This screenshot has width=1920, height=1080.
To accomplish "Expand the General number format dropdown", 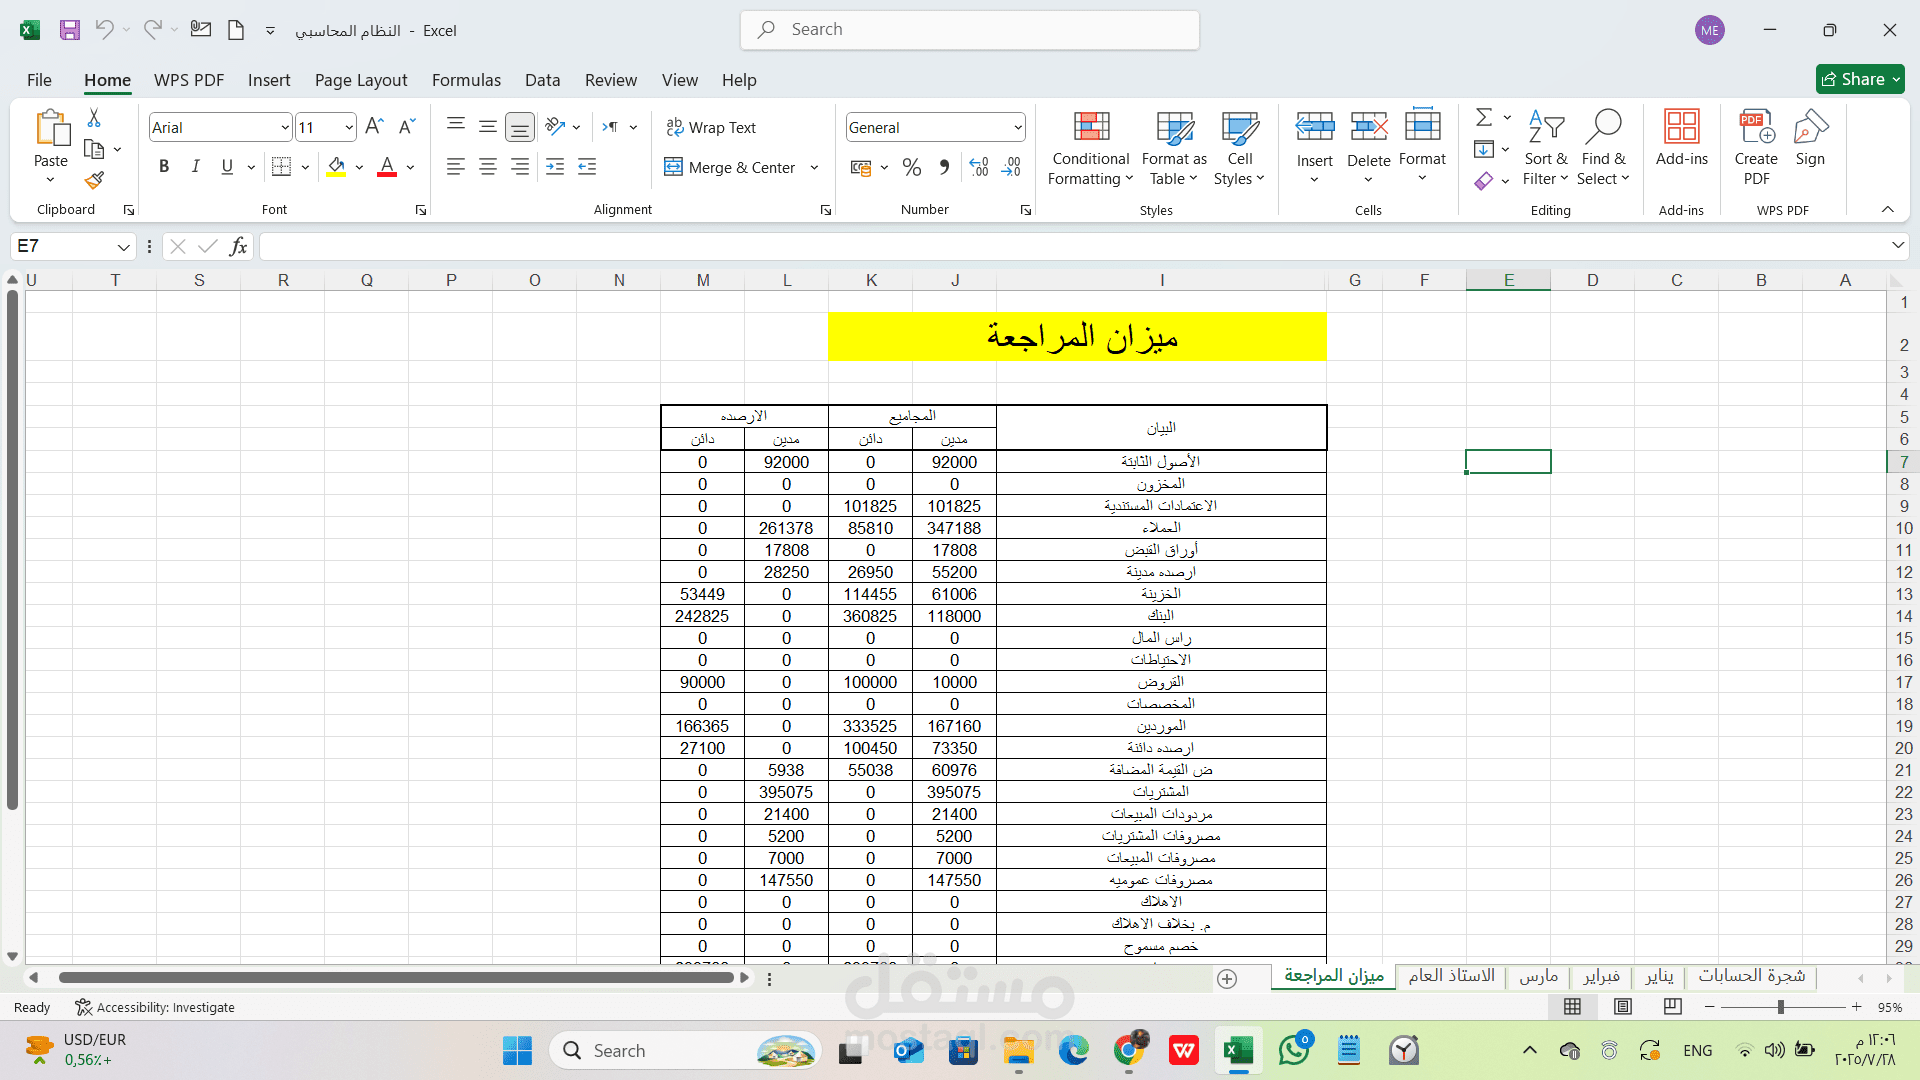I will click(x=1017, y=127).
